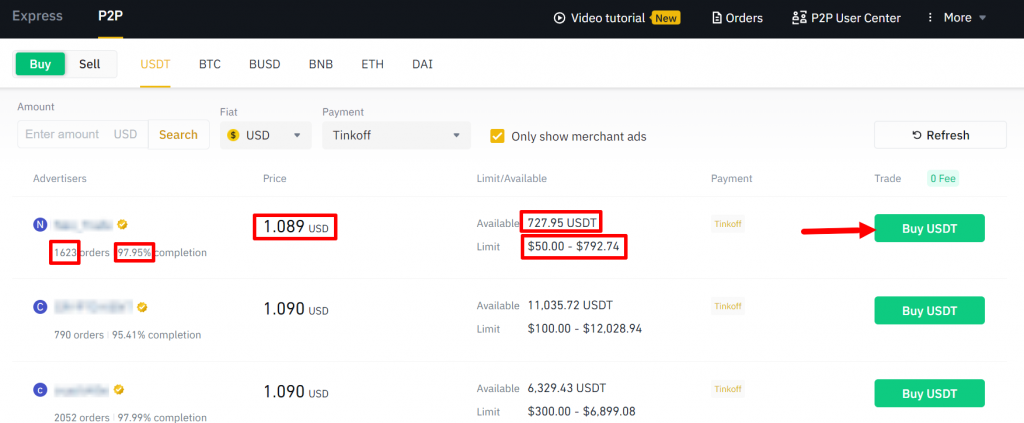1024x423 pixels.
Task: Click the Orders document icon
Action: [717, 18]
